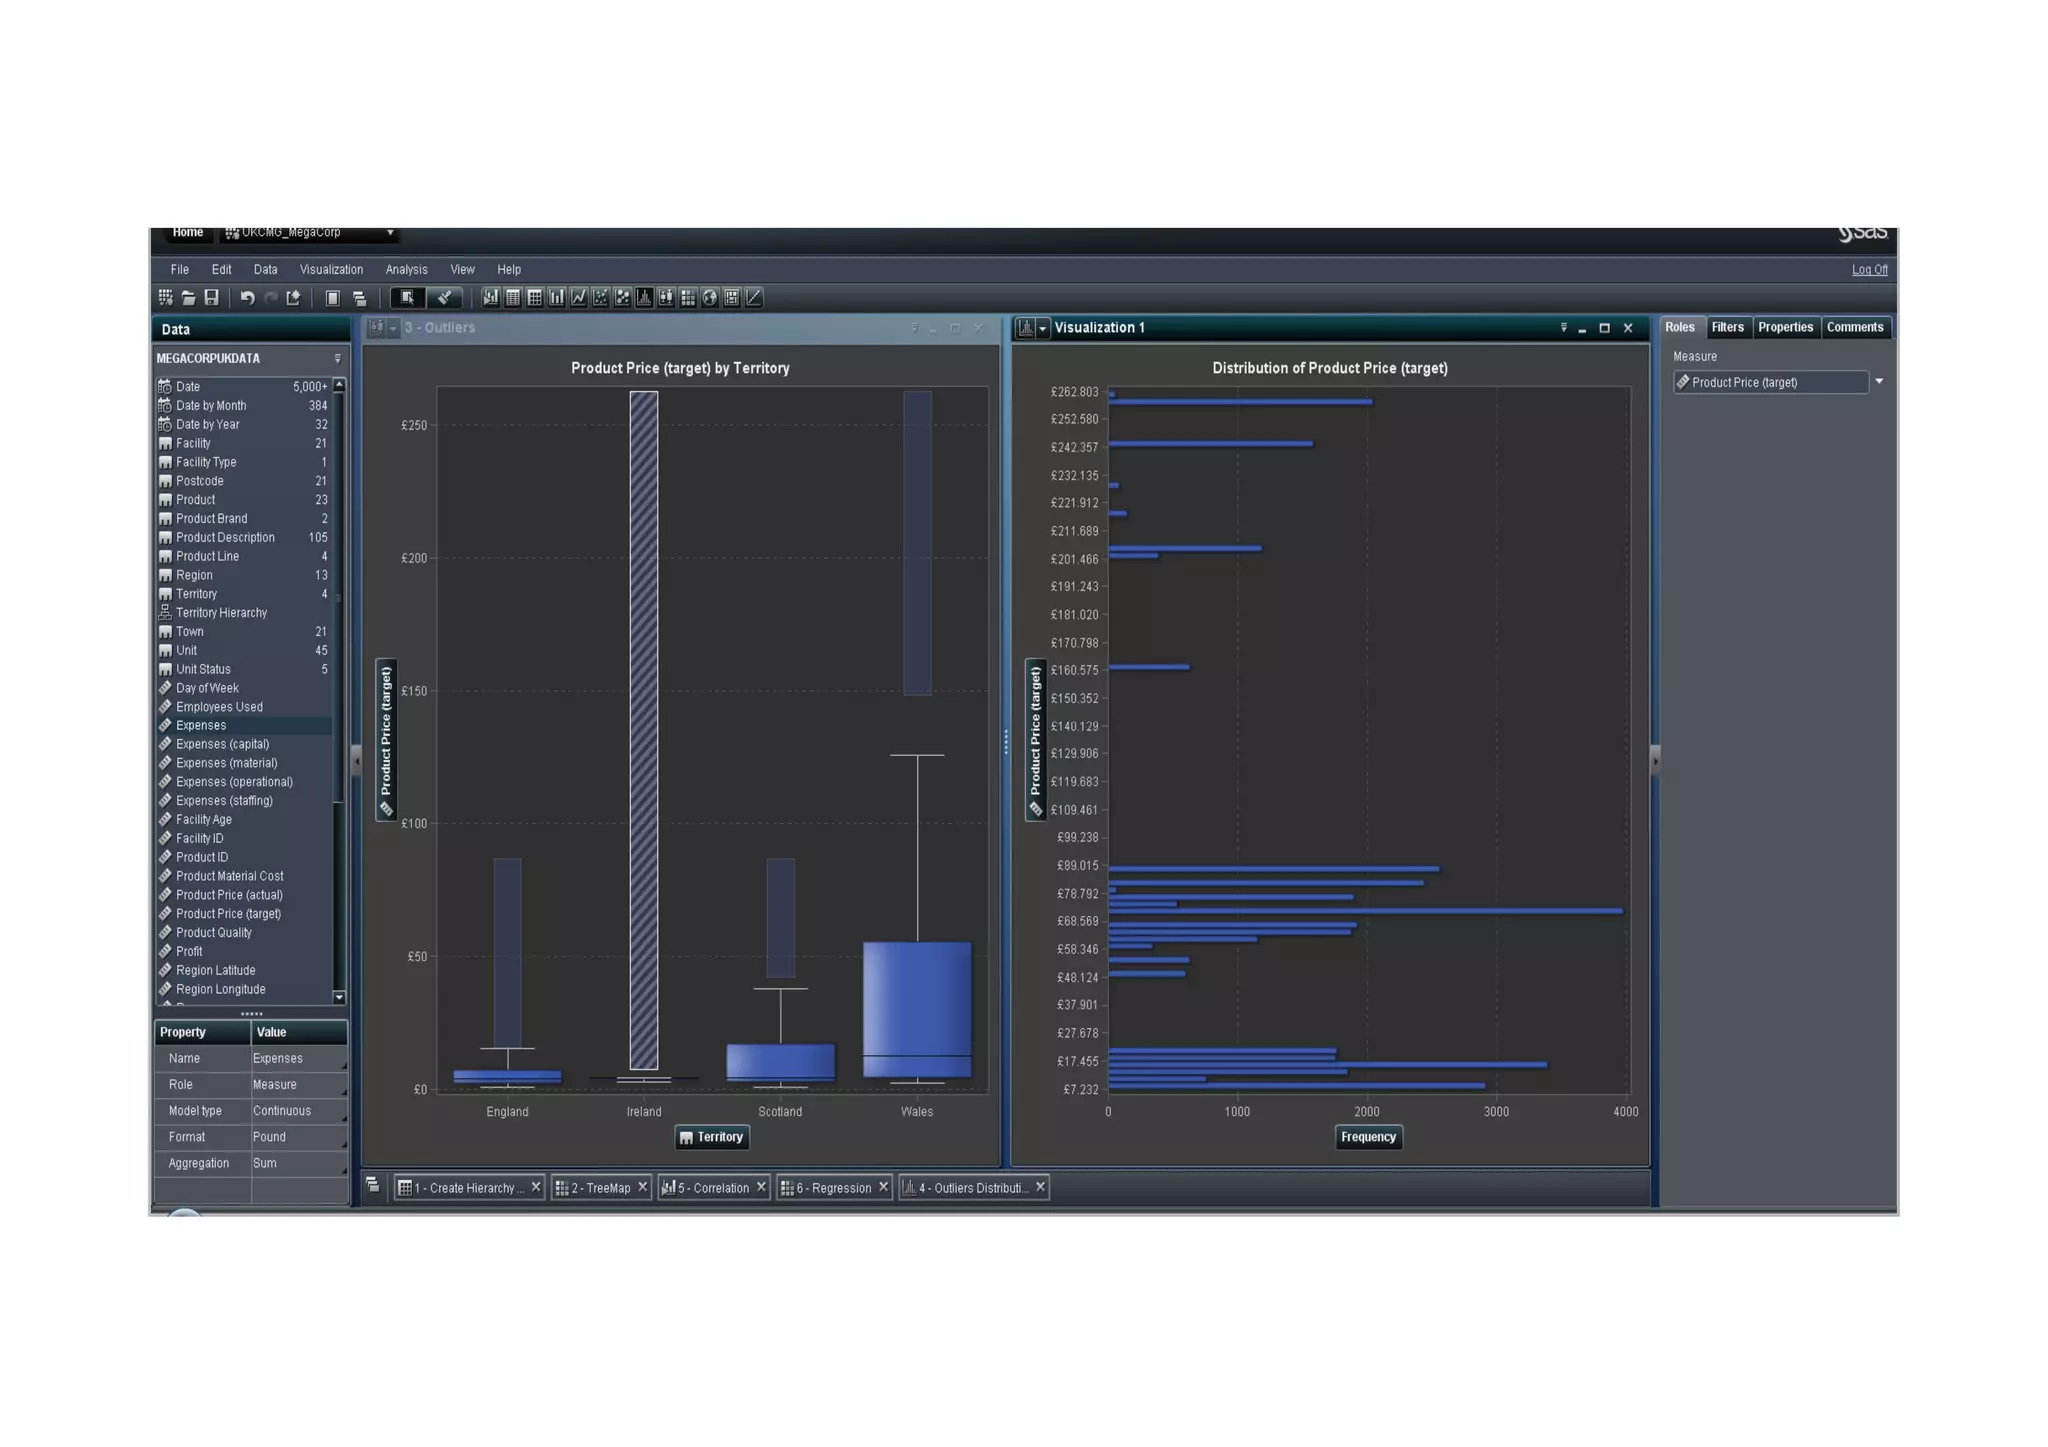Screen dimensions: 2048x1447
Task: Click the undo arrow icon
Action: 247,298
